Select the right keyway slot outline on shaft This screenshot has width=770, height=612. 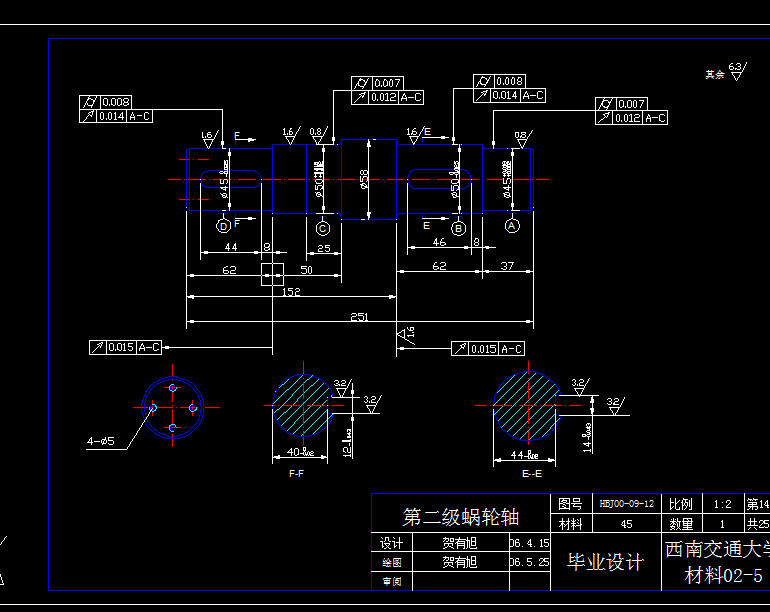point(440,179)
